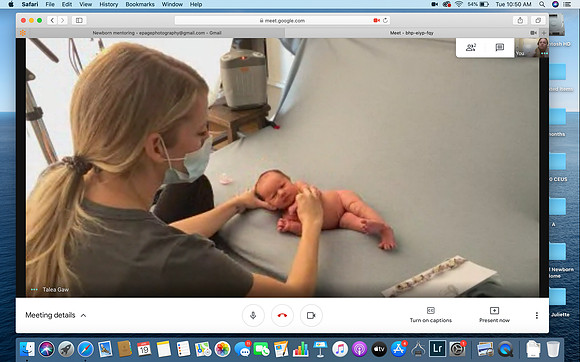Open System Preferences gear in Dock
580x362 pixels.
coord(457,349)
